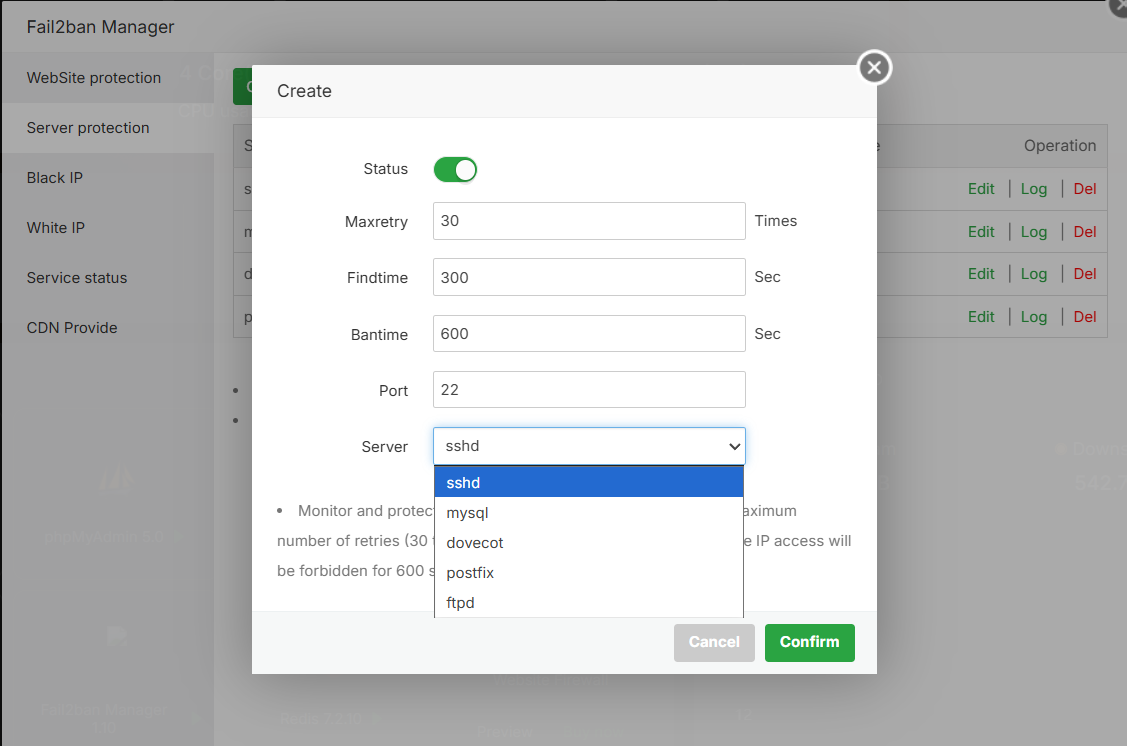
Task: Switch to Black IP tab
Action: tap(55, 178)
